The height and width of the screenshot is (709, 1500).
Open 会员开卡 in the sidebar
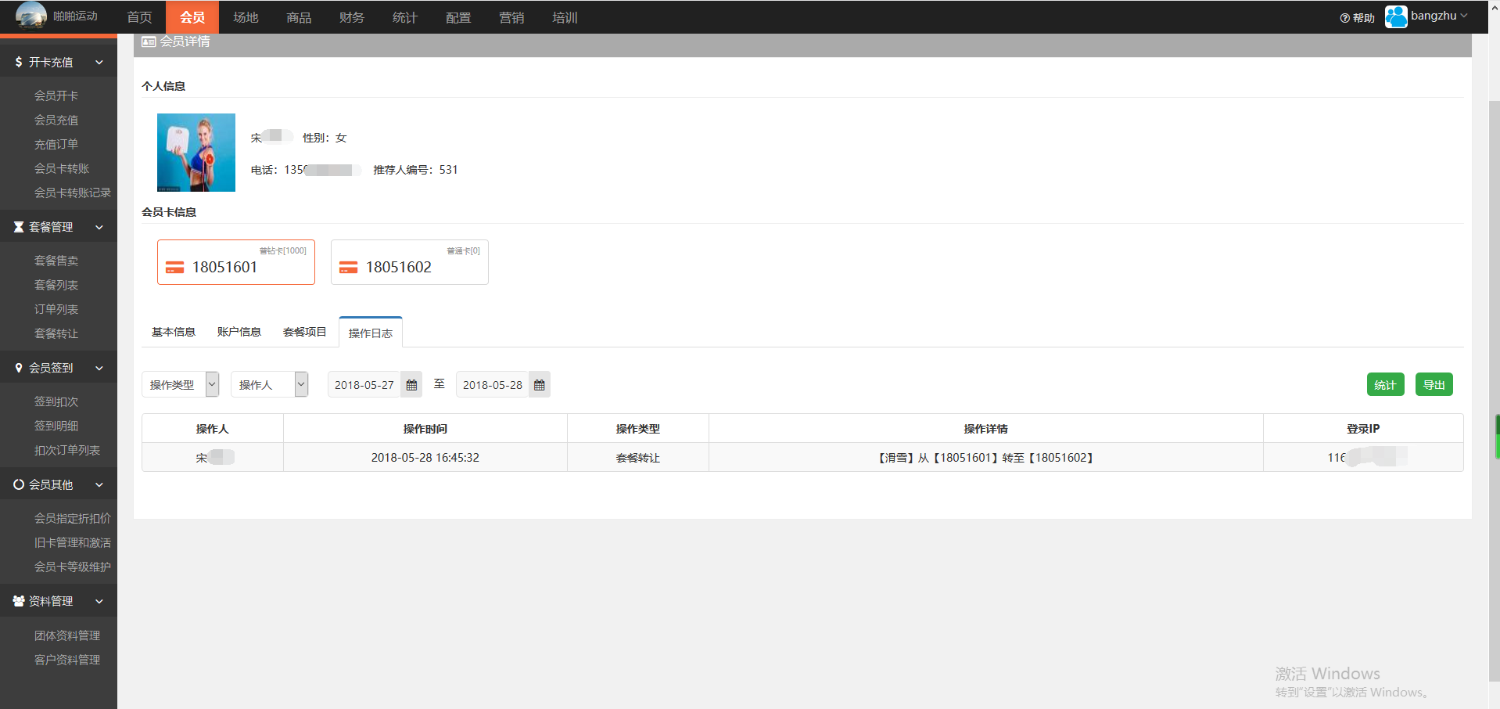(x=56, y=96)
